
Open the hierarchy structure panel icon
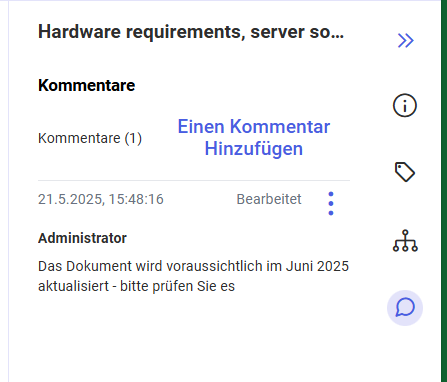click(405, 240)
